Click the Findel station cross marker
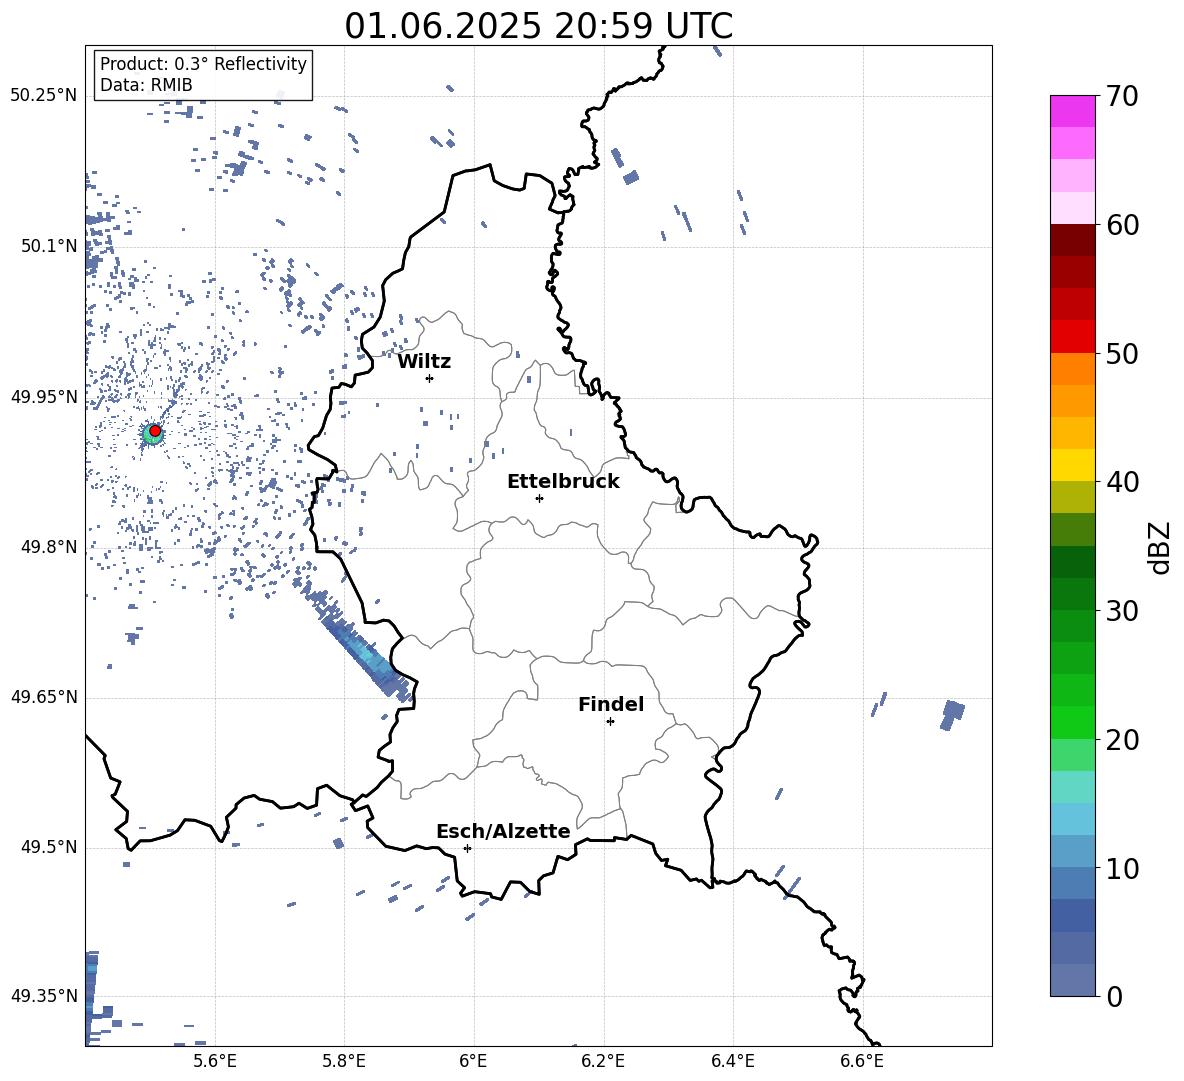The height and width of the screenshot is (1081, 1184). (610, 722)
